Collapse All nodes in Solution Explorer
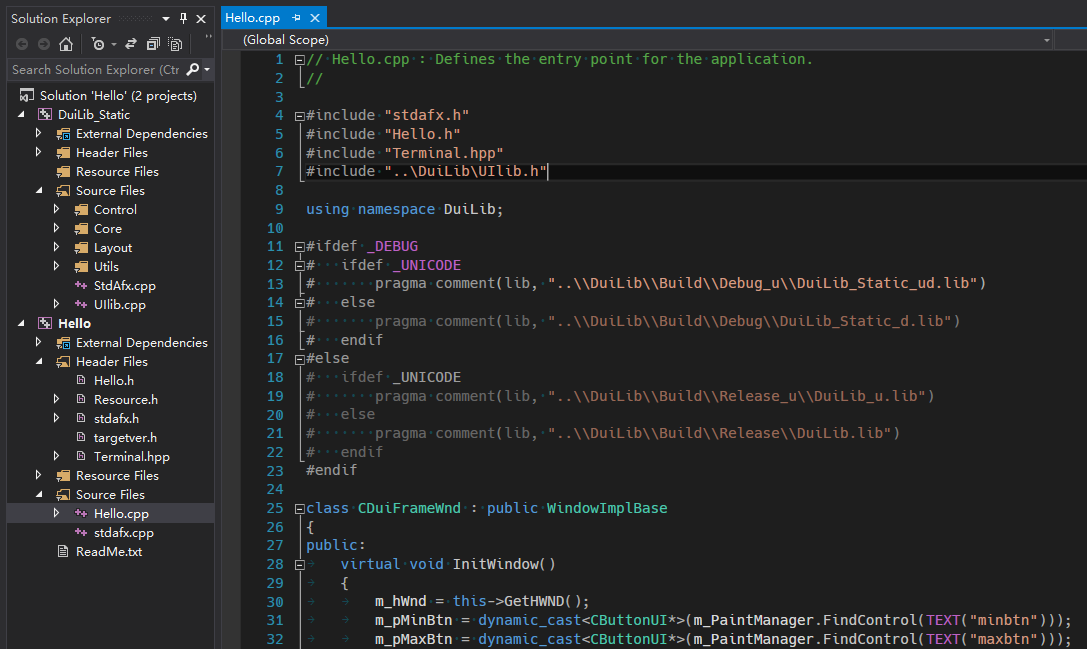 coord(153,44)
